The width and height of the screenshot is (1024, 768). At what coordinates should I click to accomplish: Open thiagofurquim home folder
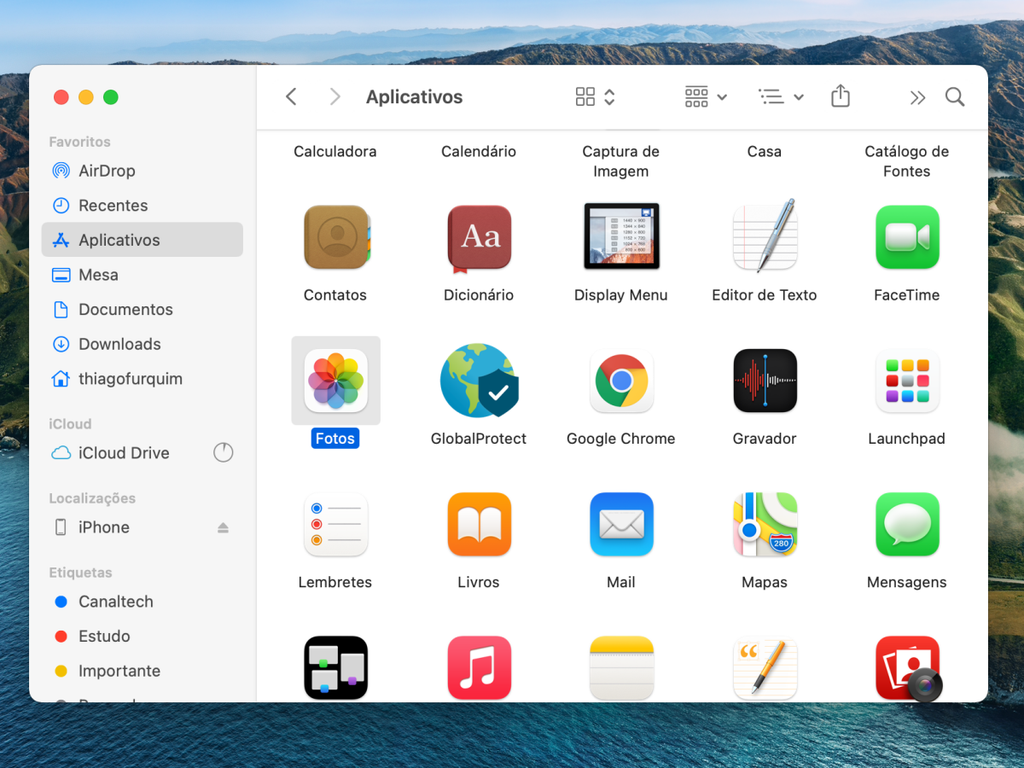(x=142, y=378)
